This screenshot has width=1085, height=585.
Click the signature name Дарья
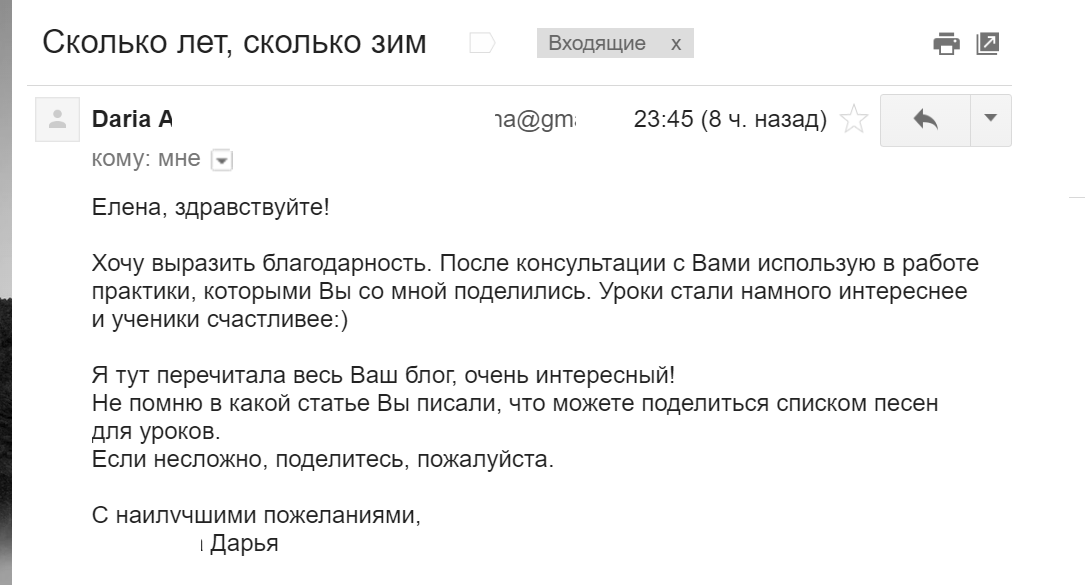(244, 543)
